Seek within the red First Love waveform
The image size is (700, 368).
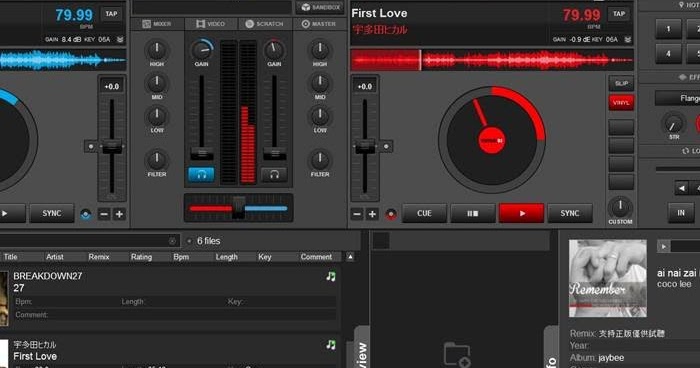point(492,60)
